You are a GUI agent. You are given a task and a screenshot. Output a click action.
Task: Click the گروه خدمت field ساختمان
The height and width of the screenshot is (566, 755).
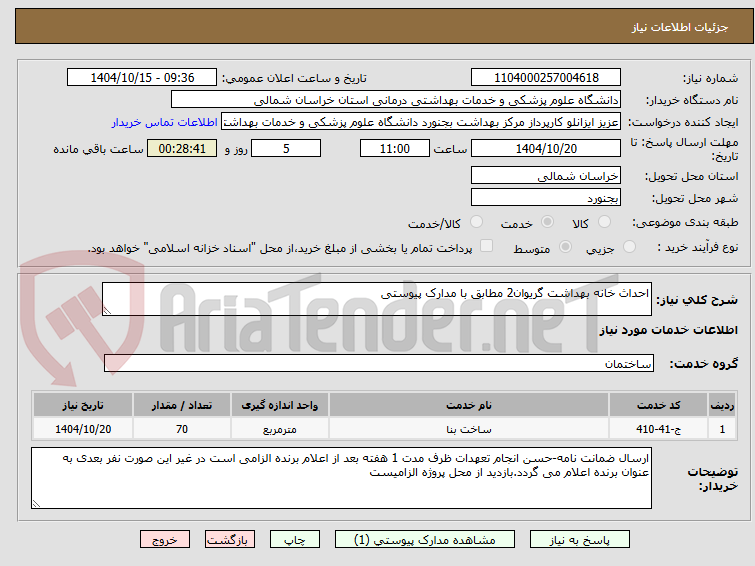(378, 363)
